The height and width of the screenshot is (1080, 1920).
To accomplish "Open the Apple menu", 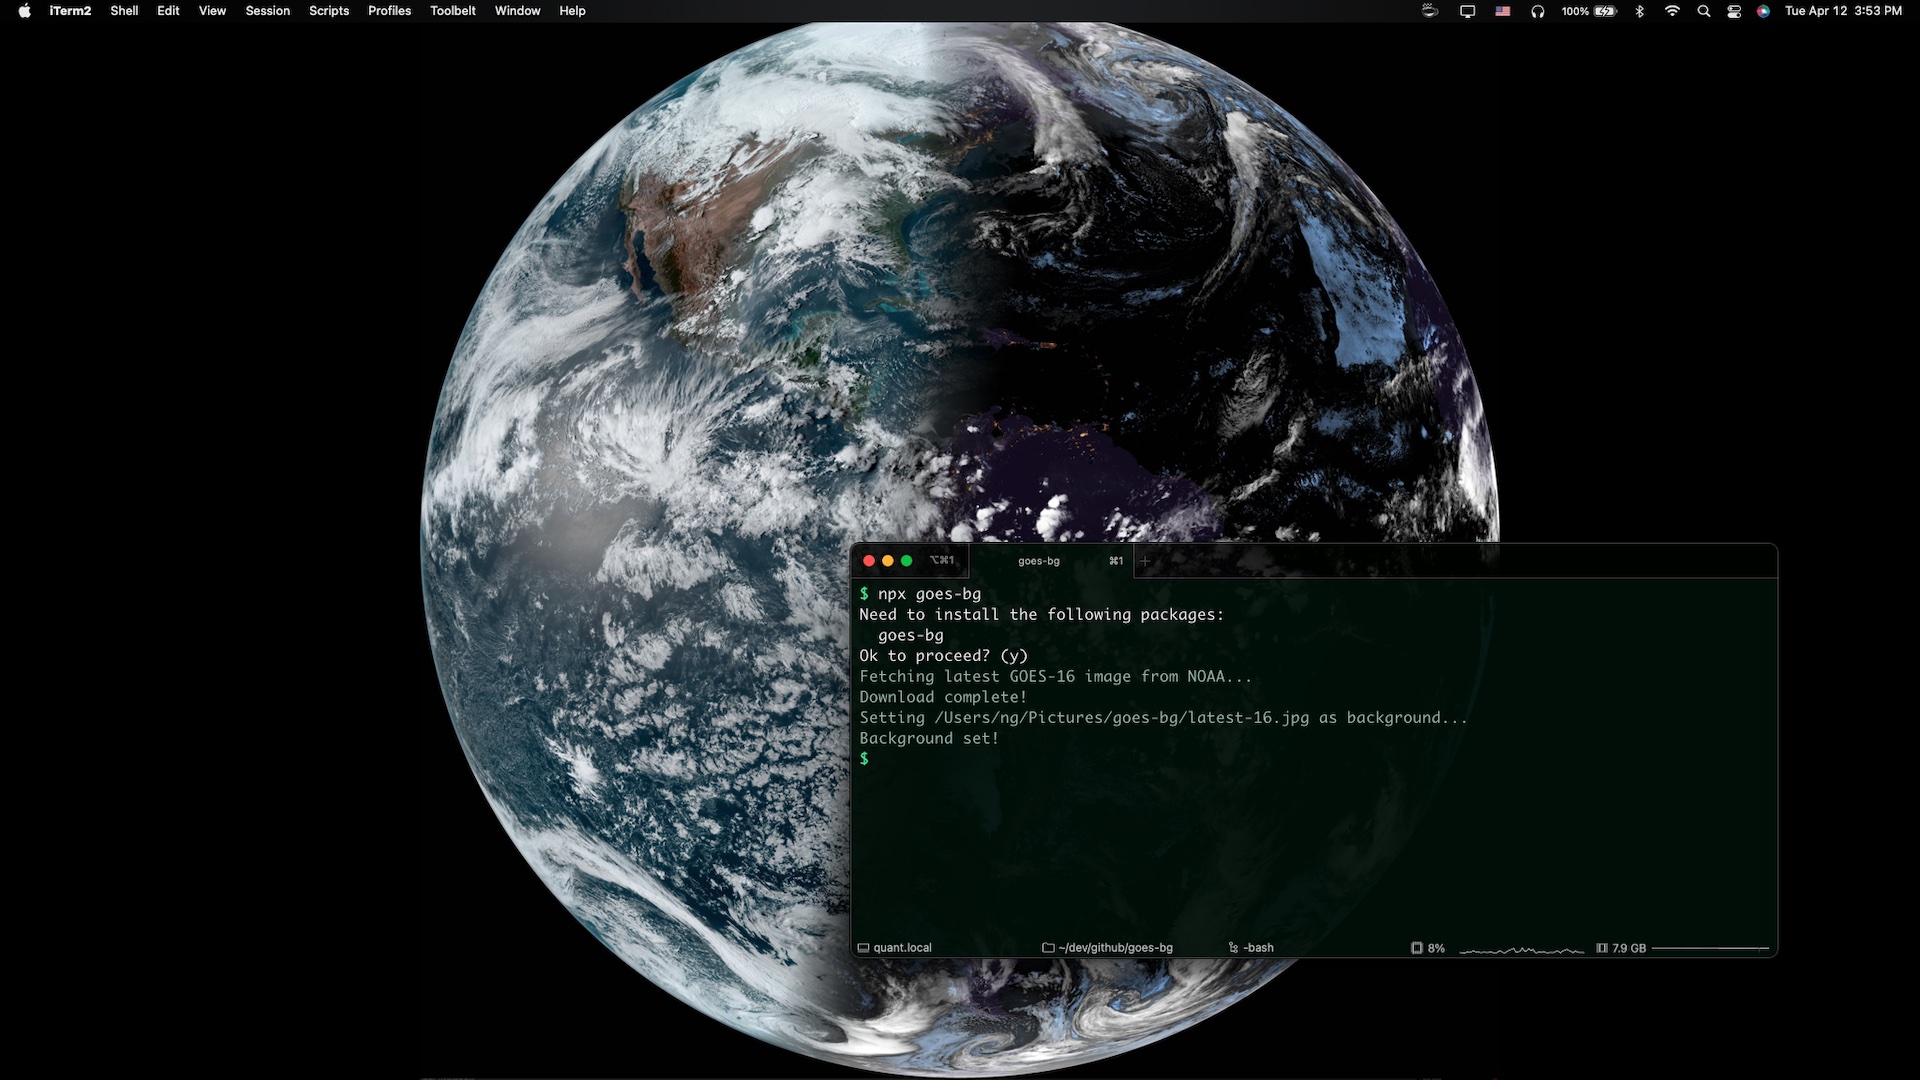I will 24,11.
